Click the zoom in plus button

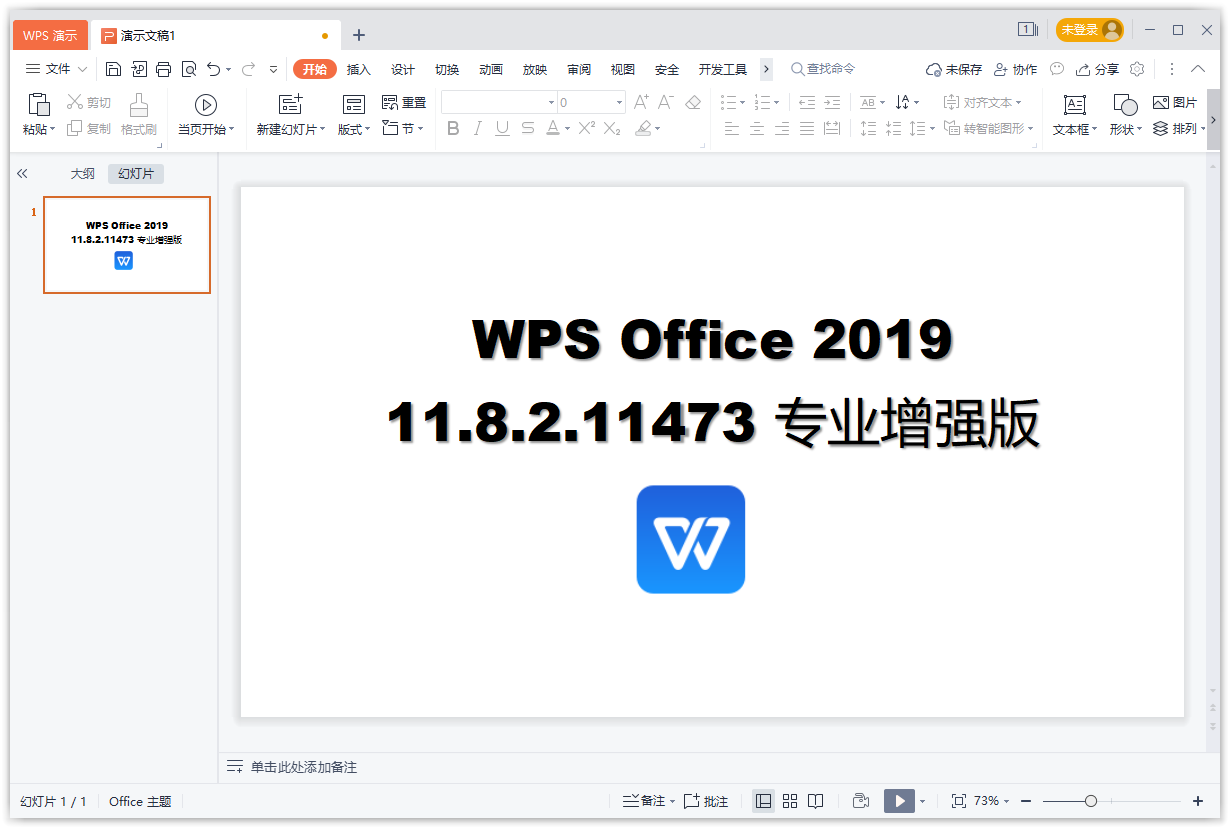[1198, 801]
